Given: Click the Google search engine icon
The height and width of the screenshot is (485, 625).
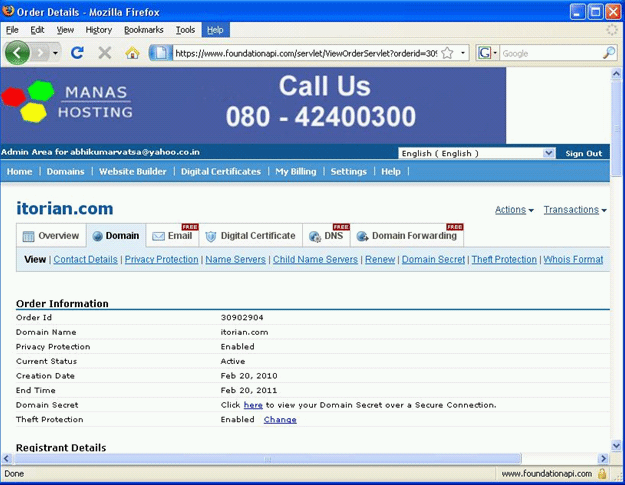Looking at the screenshot, I should click(x=484, y=53).
